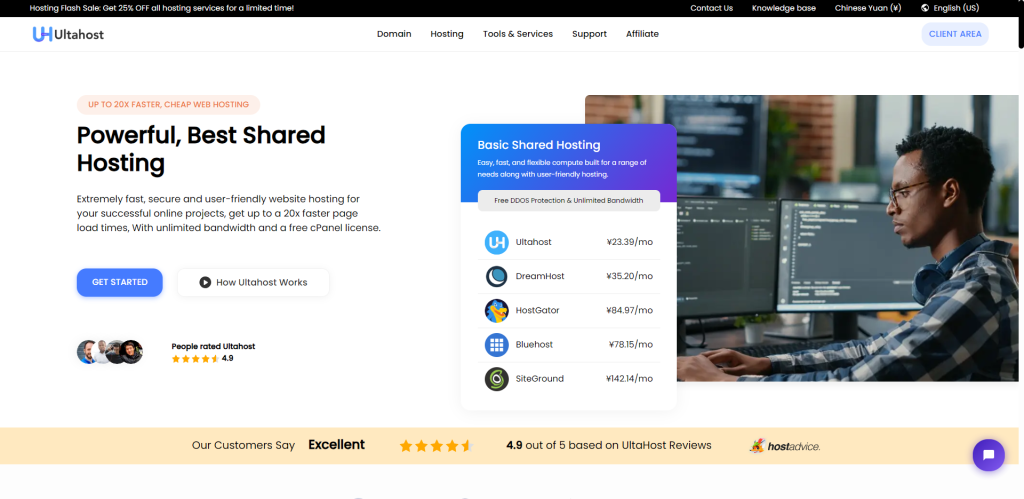Click the customer avatars group
The height and width of the screenshot is (499, 1024).
pos(110,352)
